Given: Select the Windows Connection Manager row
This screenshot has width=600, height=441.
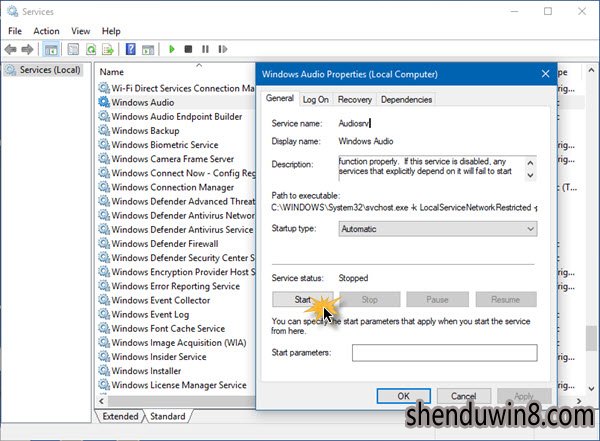Looking at the screenshot, I should (176, 187).
